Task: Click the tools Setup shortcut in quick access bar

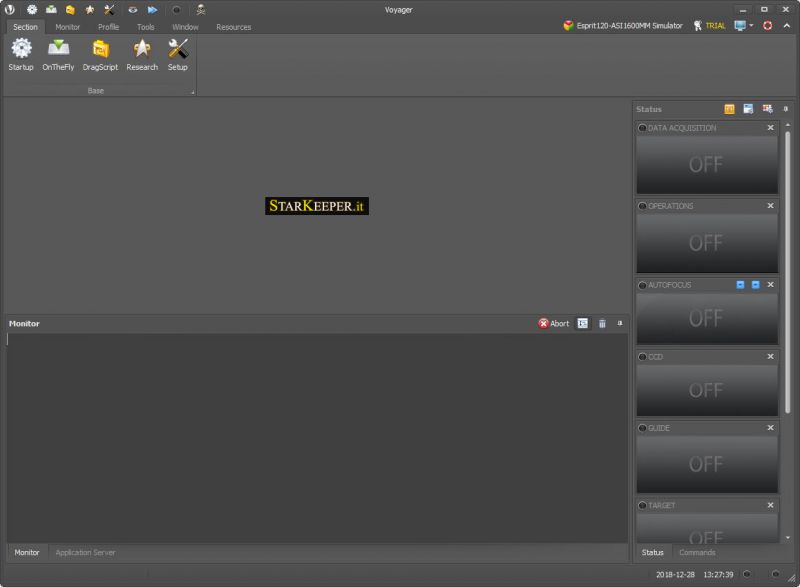Action: point(109,9)
